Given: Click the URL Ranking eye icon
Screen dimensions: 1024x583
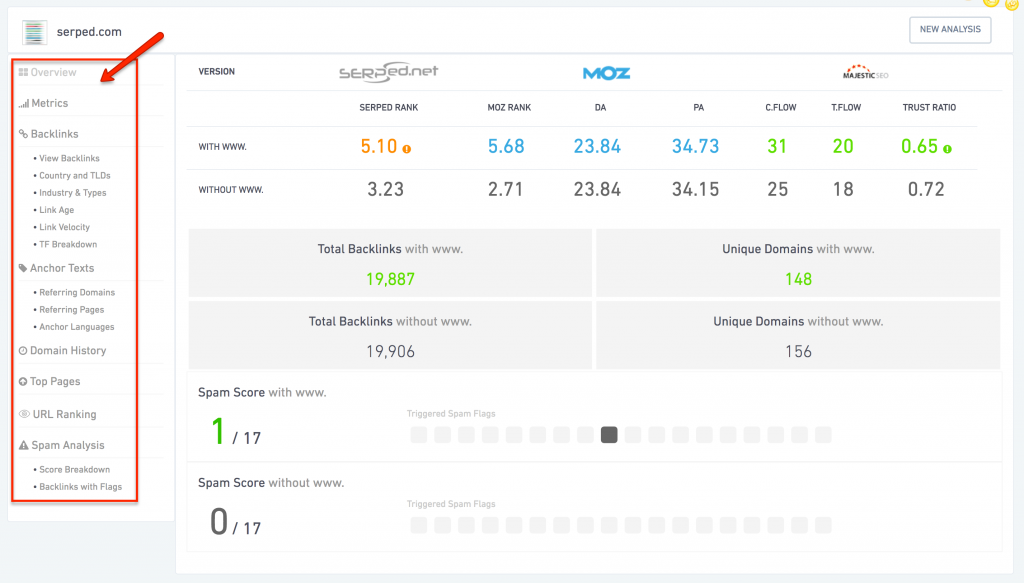Looking at the screenshot, I should tap(24, 414).
